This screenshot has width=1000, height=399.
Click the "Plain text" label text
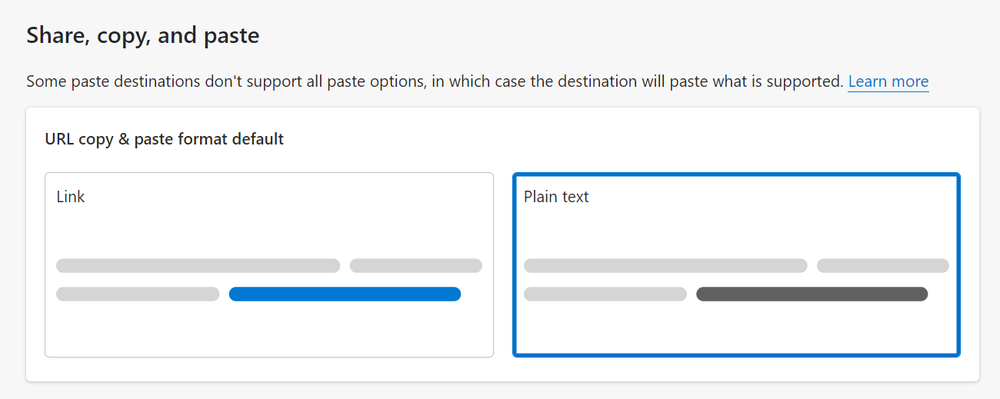click(x=556, y=197)
